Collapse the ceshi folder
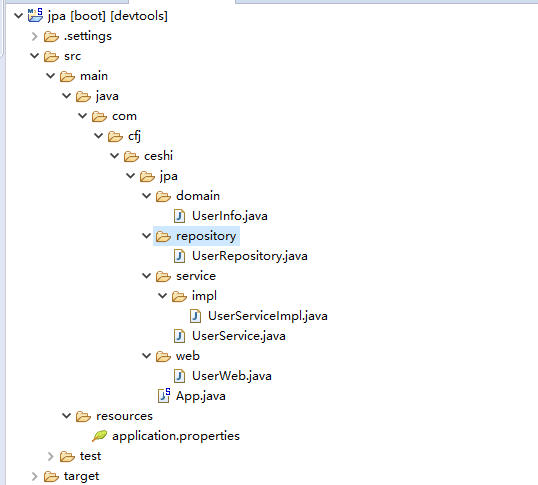This screenshot has width=538, height=485. point(115,156)
